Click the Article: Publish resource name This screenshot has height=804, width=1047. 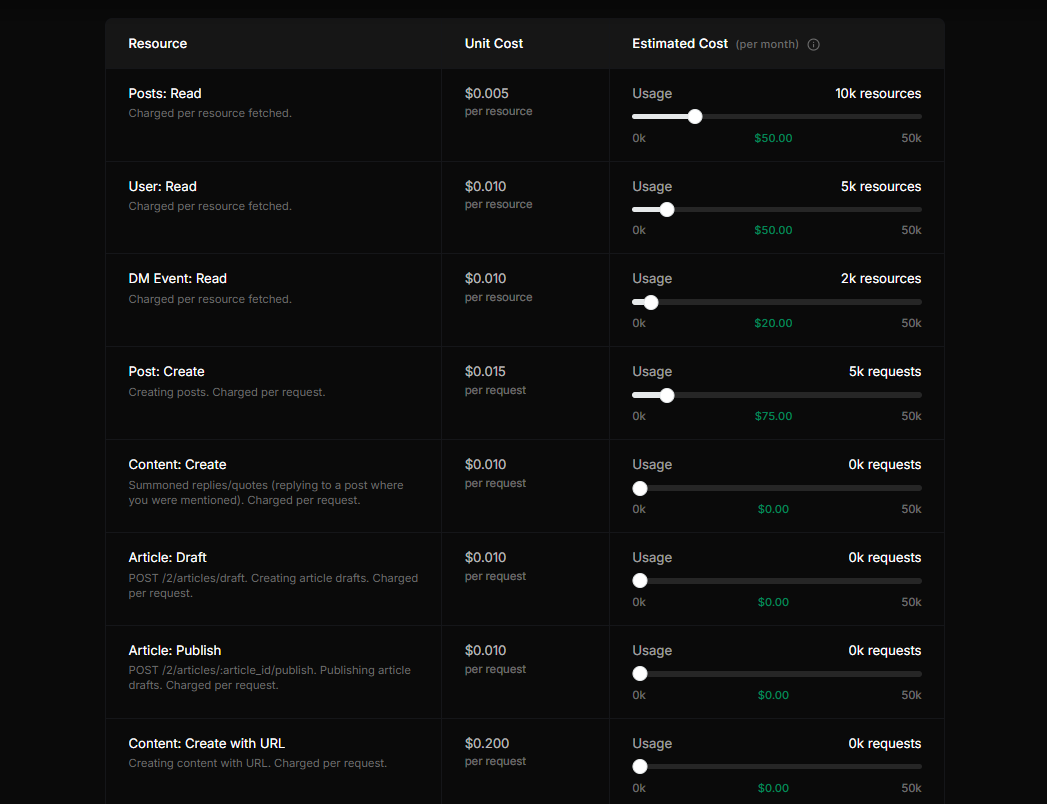pyautogui.click(x=175, y=650)
